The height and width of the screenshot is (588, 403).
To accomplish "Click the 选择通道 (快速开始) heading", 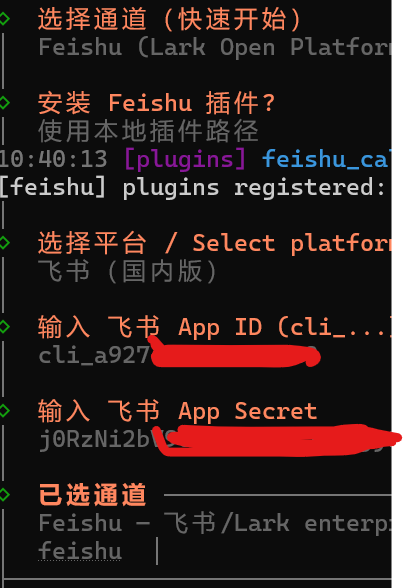I will 169,19.
